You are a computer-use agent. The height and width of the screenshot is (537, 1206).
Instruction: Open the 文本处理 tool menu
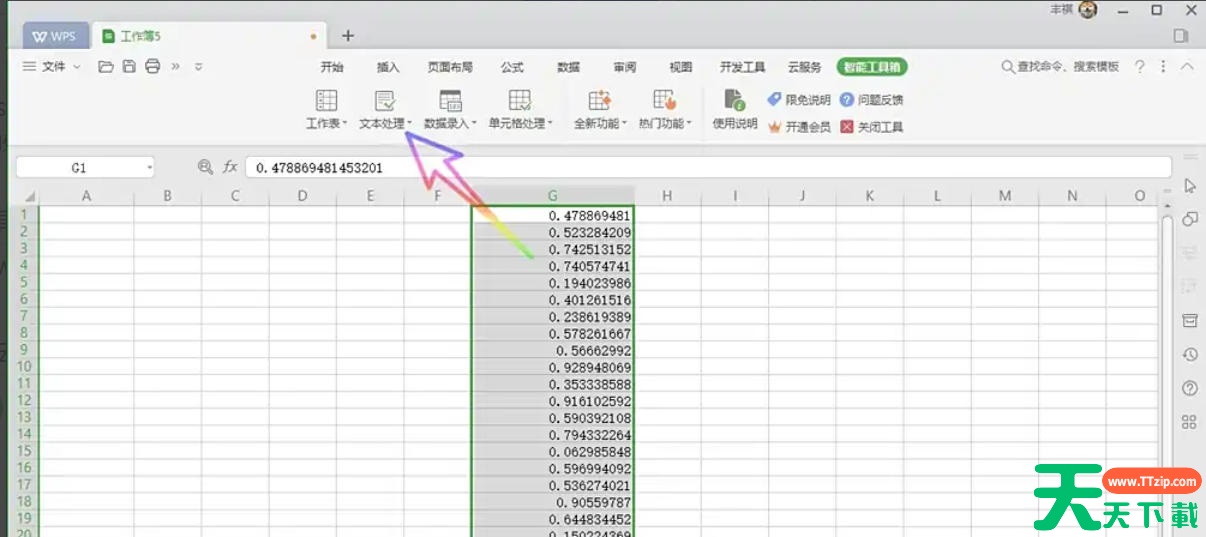pyautogui.click(x=385, y=111)
